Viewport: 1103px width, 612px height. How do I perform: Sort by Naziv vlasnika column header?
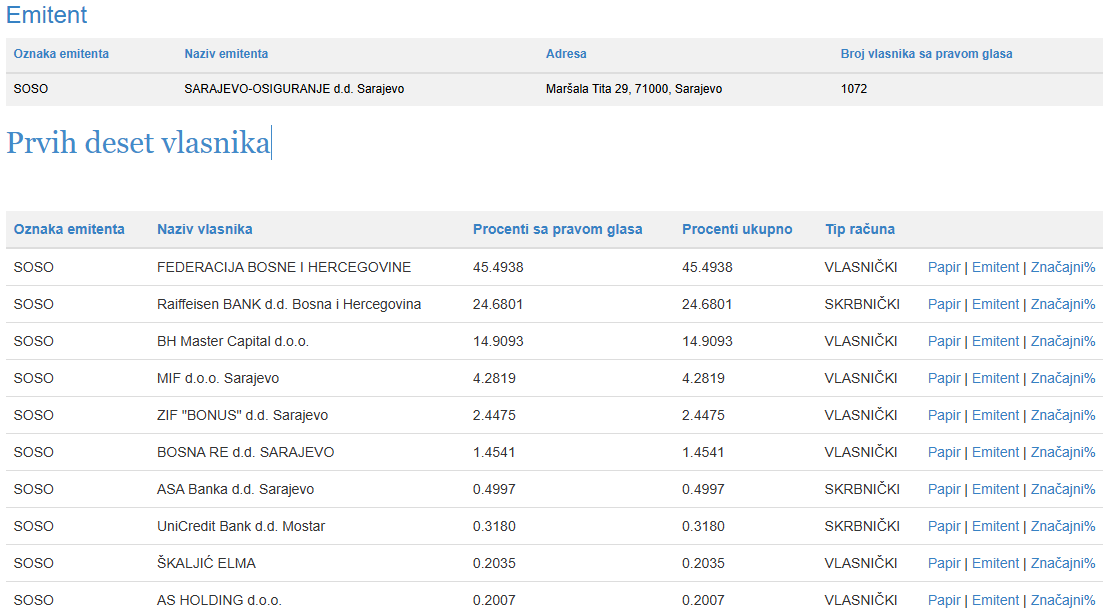(204, 229)
